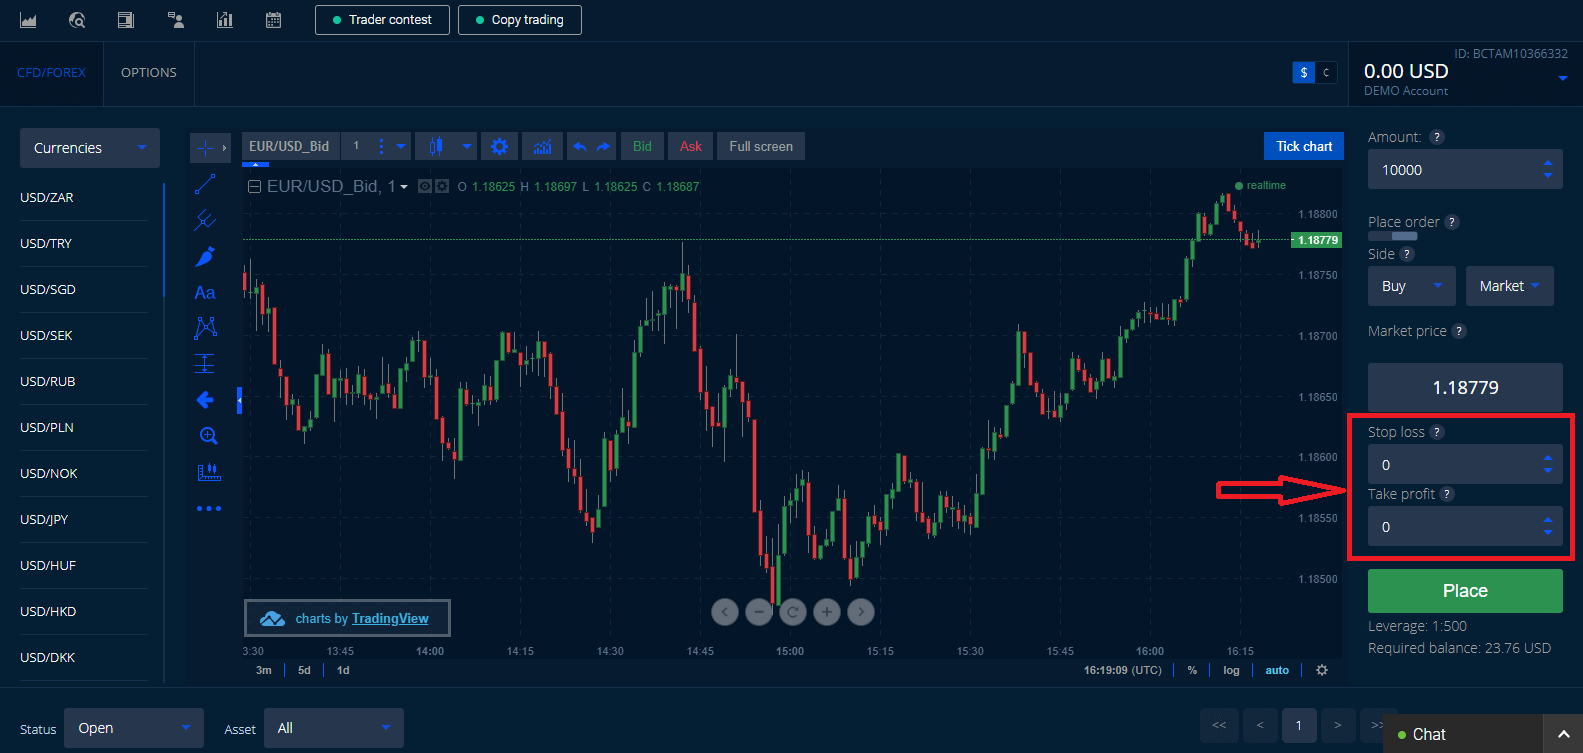Activate the zoom-in magnifier tool
1583x753 pixels.
[208, 436]
